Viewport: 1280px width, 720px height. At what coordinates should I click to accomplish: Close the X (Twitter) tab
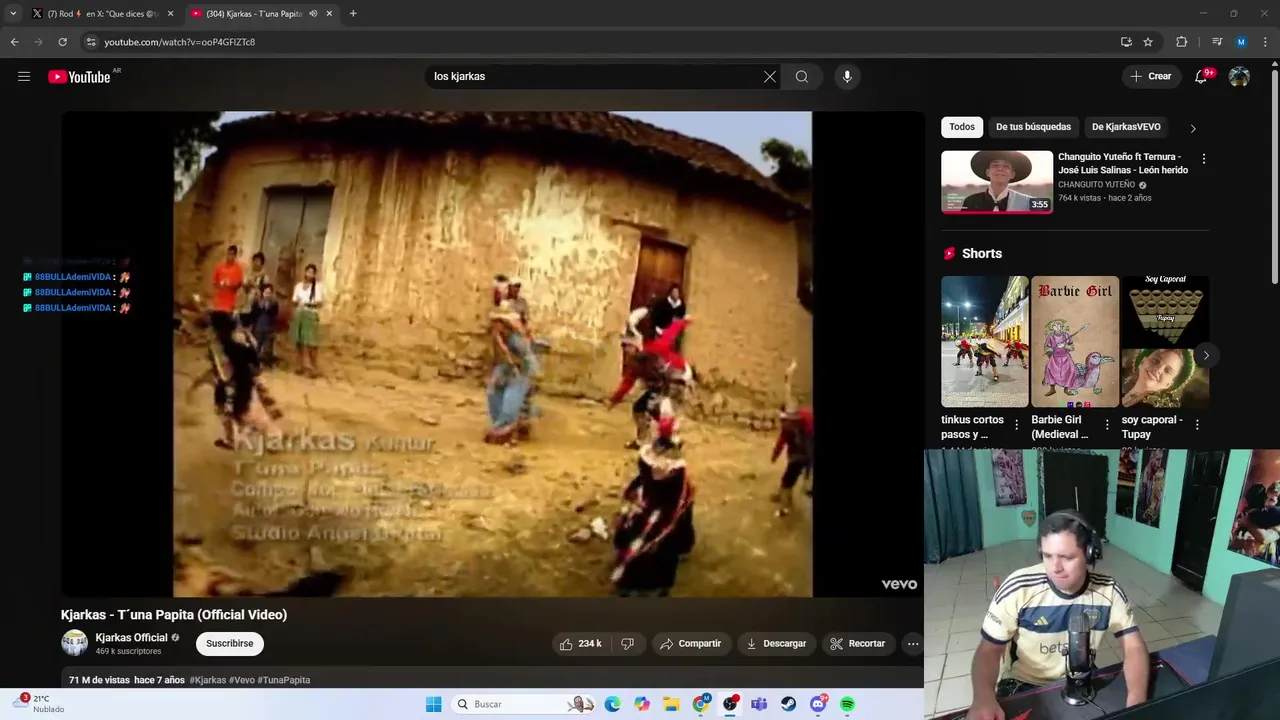170,14
